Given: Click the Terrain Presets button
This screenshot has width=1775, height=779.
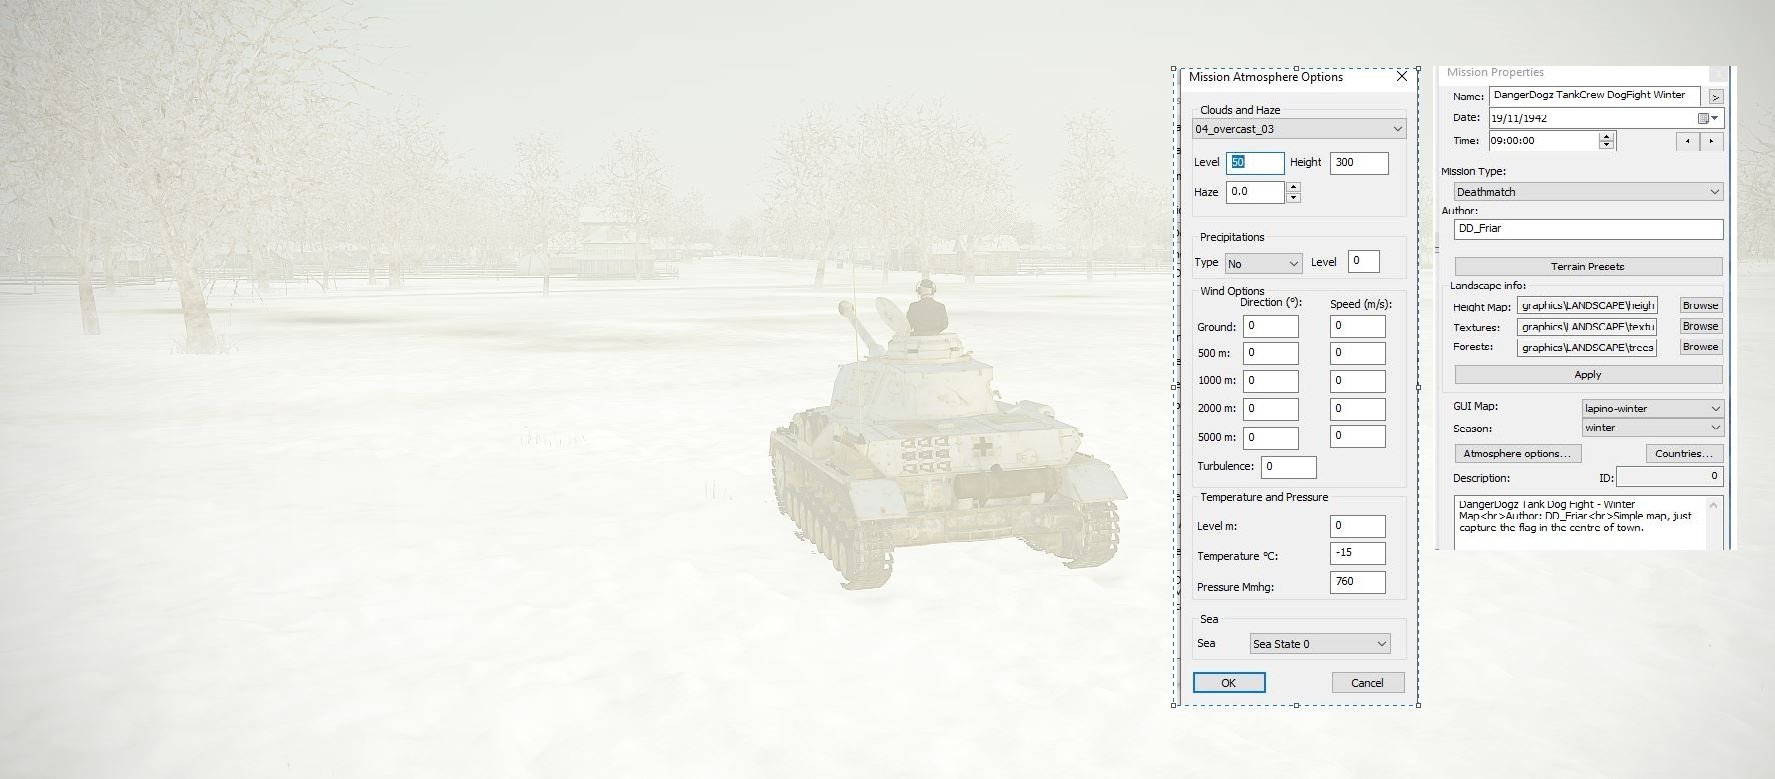Looking at the screenshot, I should [1587, 266].
